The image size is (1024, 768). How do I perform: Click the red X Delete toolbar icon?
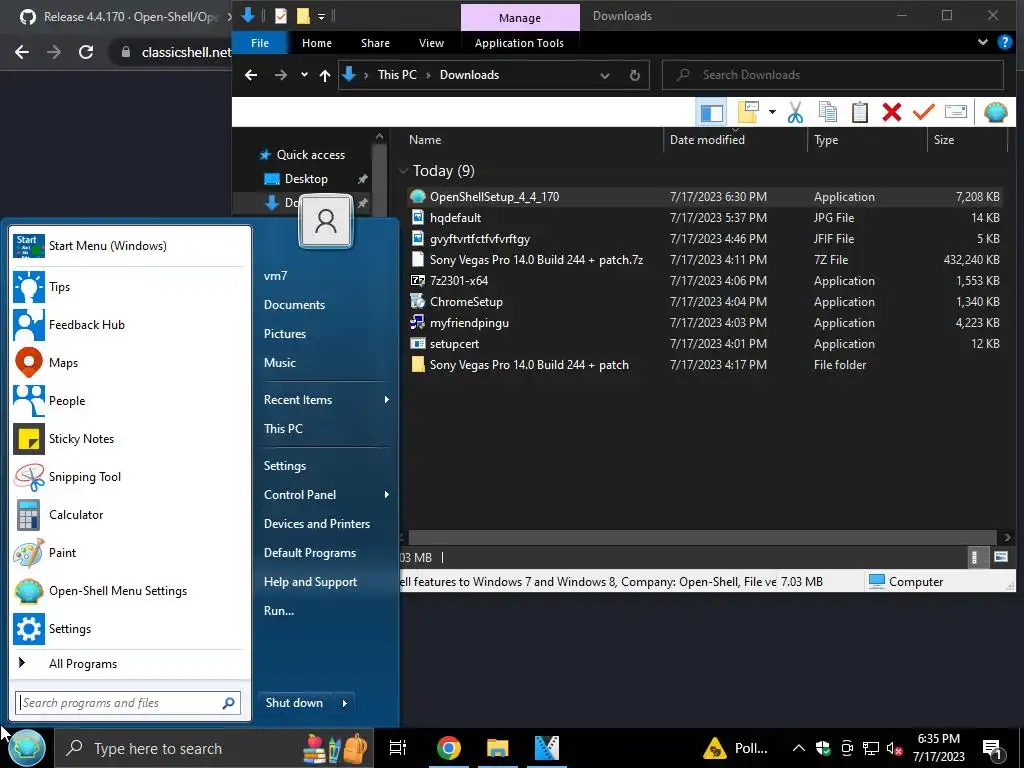tap(891, 112)
